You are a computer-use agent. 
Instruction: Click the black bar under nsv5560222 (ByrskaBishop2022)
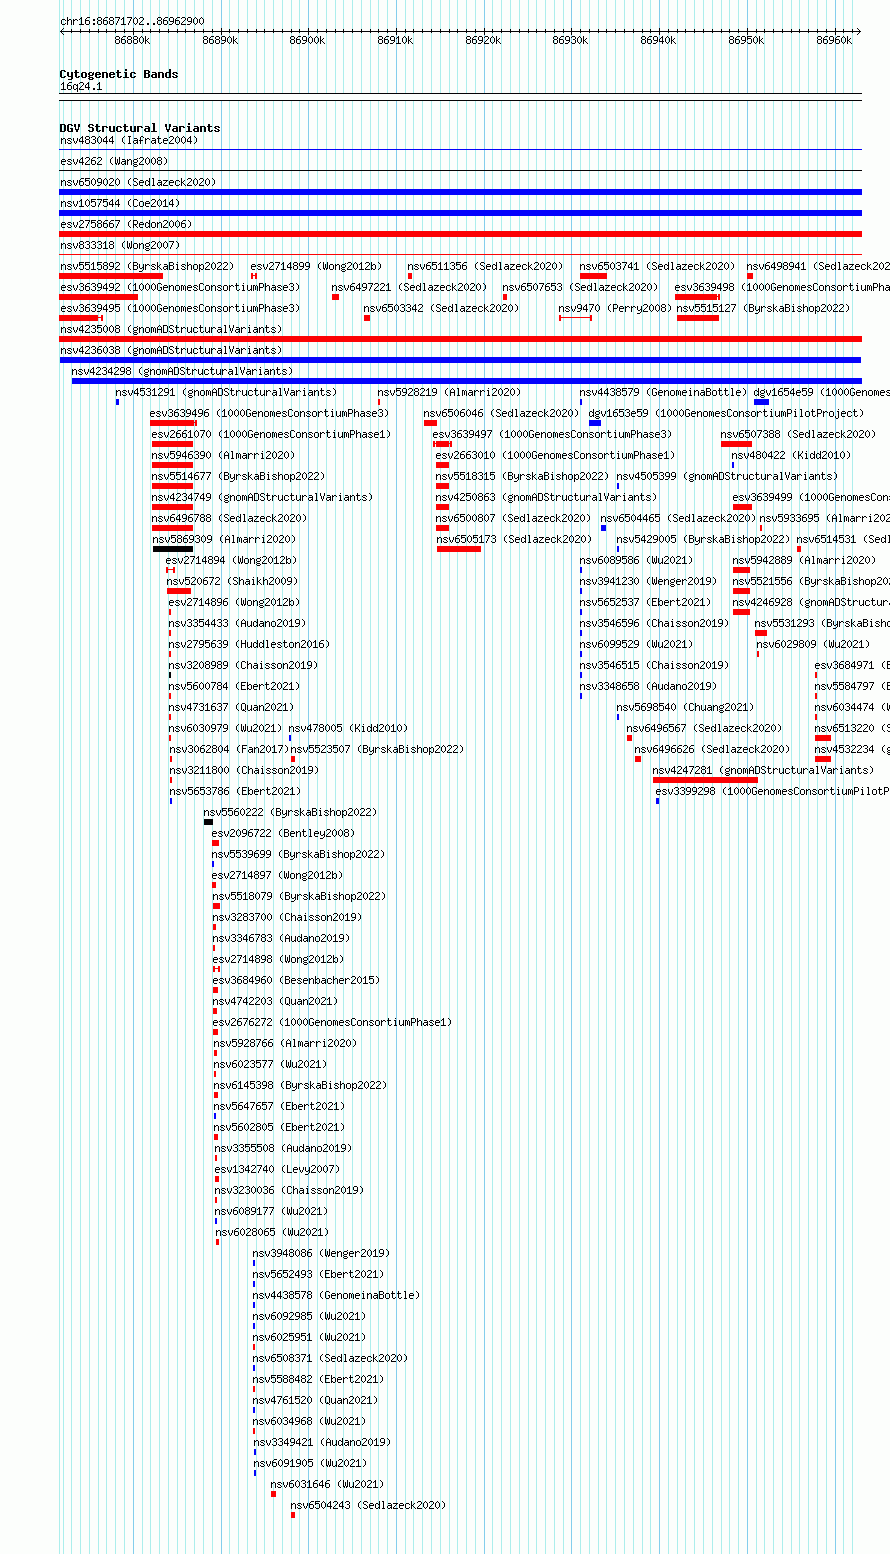coord(208,822)
